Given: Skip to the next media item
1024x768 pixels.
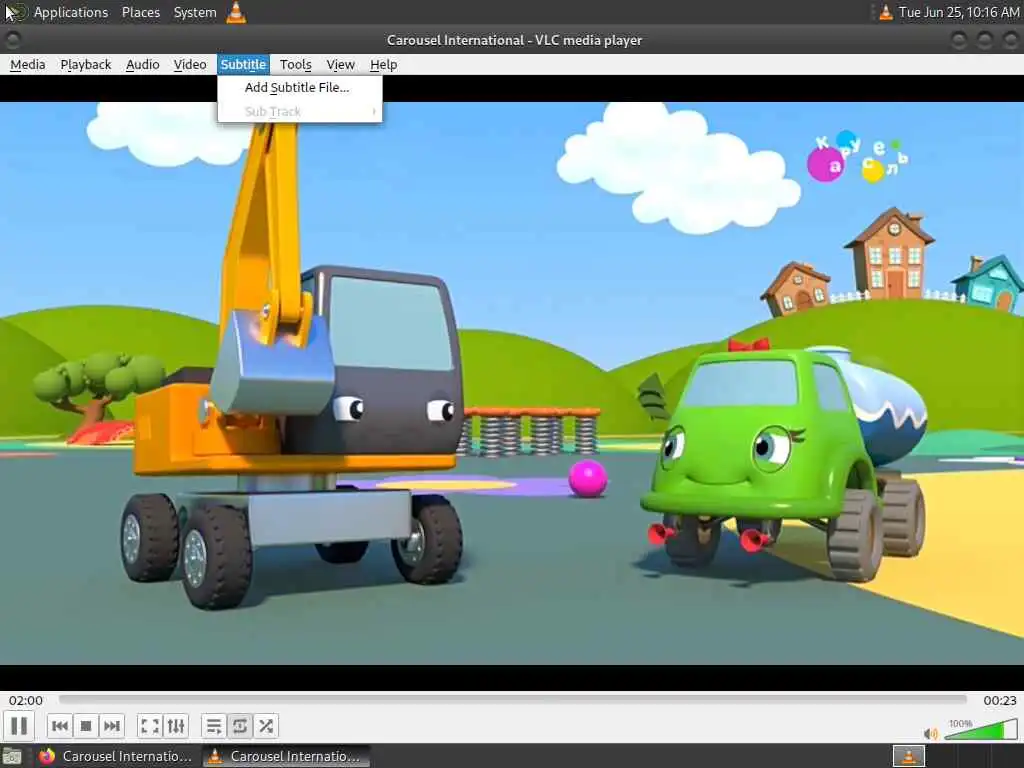Looking at the screenshot, I should point(112,726).
